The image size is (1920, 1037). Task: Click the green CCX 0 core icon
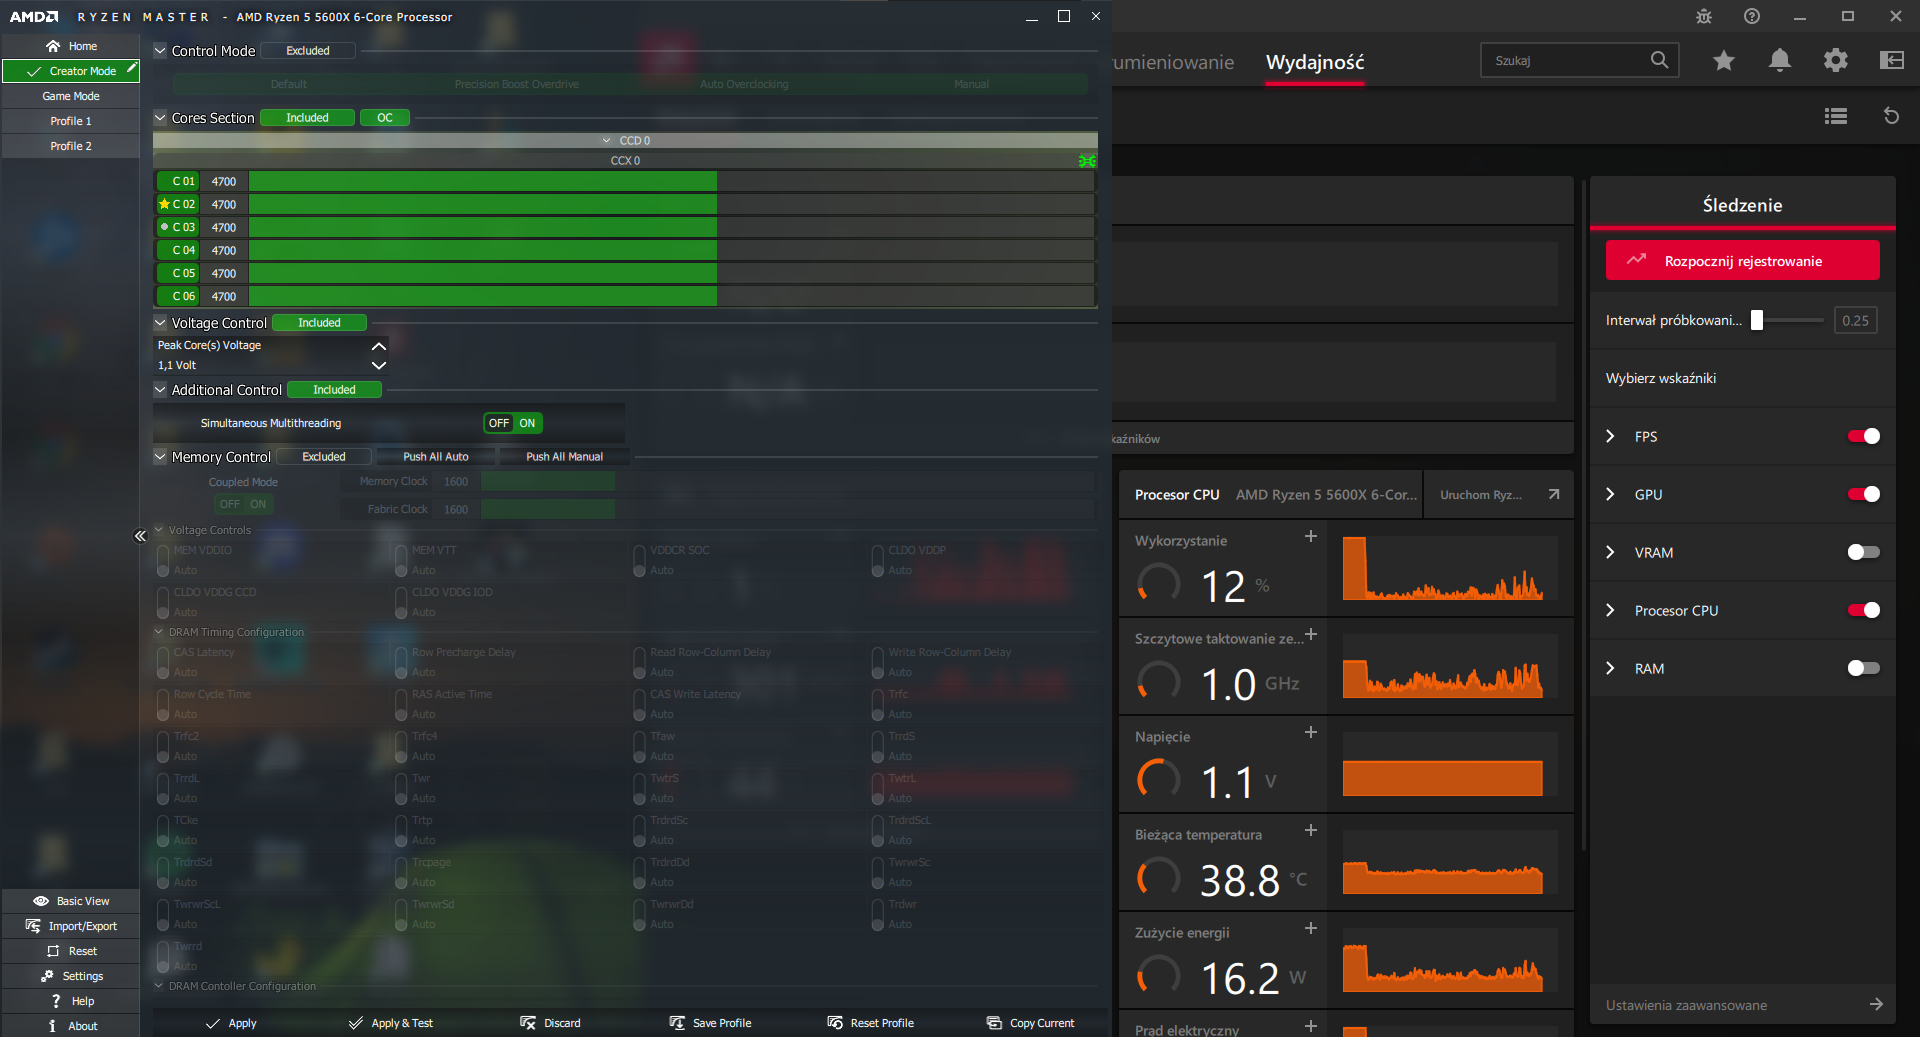(1087, 161)
